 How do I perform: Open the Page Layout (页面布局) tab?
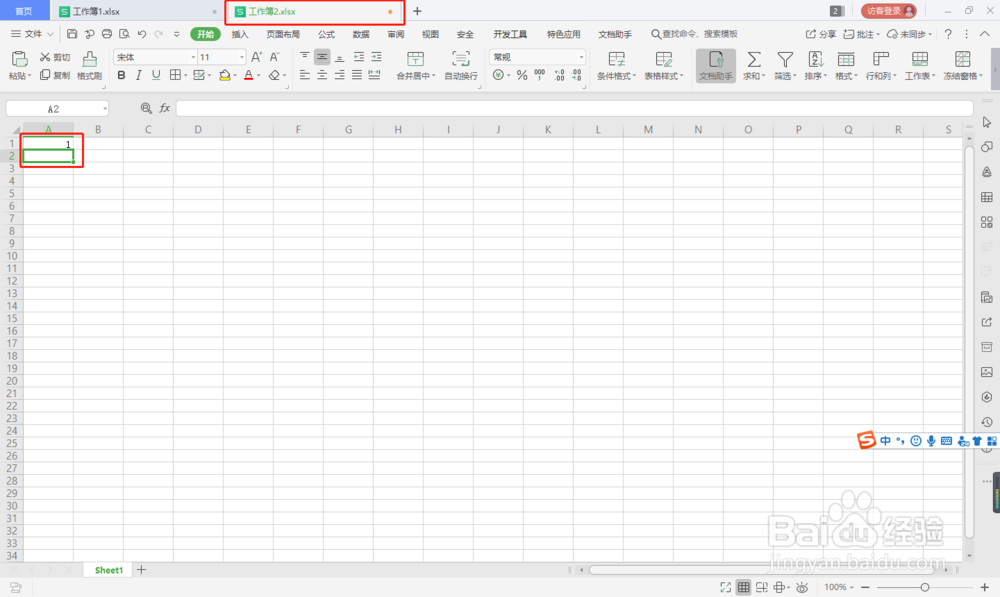click(x=283, y=34)
